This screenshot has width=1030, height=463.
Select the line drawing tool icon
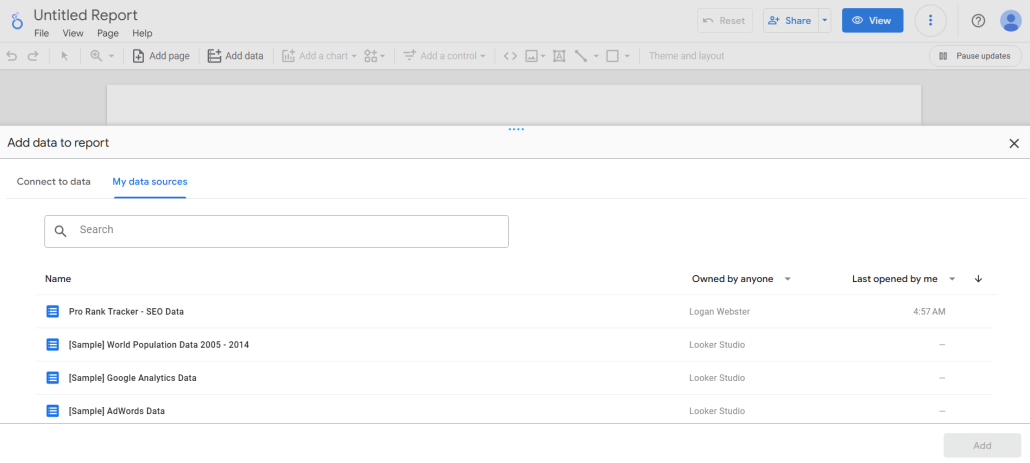tap(581, 56)
